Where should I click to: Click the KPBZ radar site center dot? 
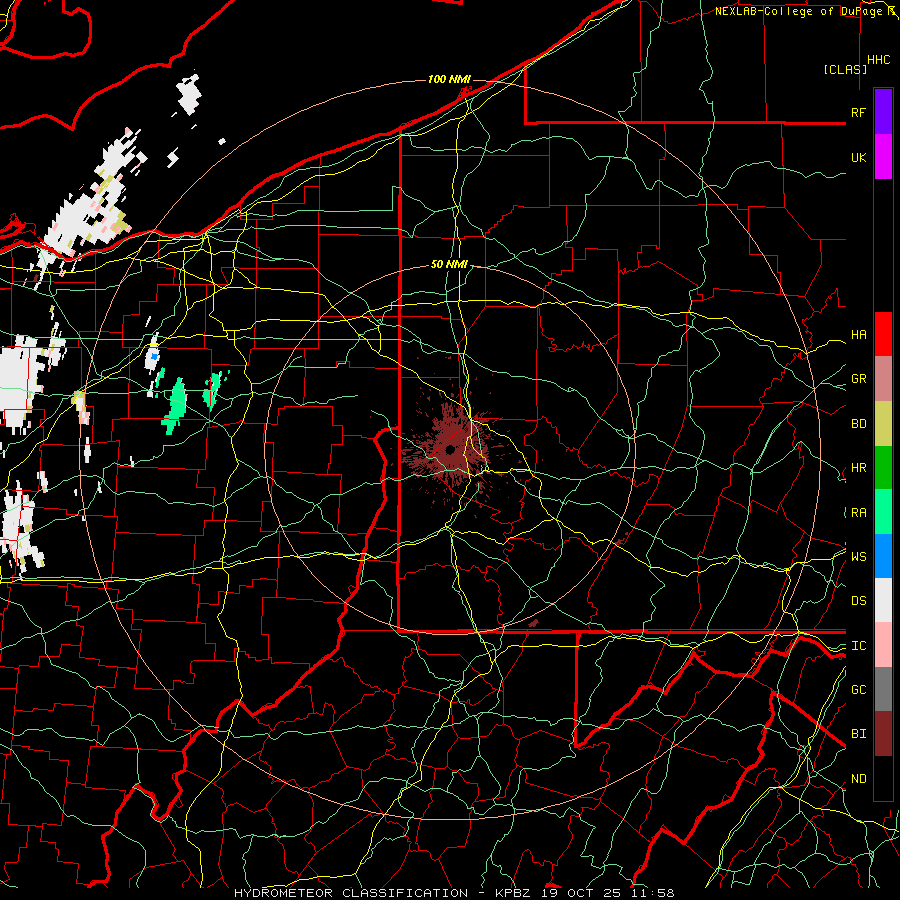(x=450, y=449)
